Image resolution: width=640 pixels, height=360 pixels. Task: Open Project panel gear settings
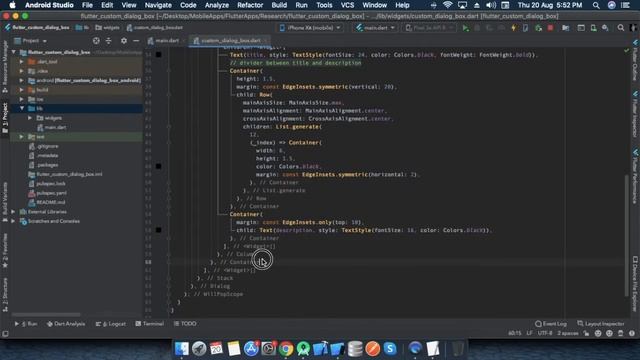[x=124, y=41]
